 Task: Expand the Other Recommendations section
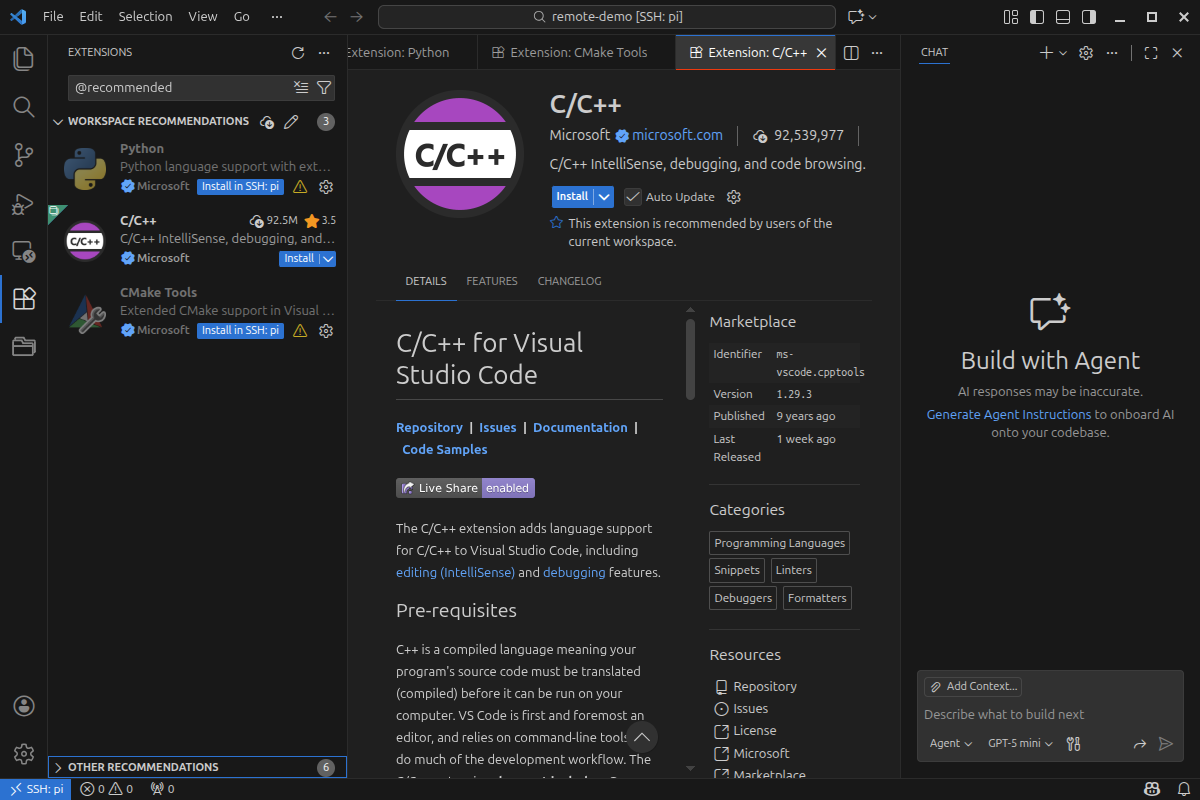point(143,767)
